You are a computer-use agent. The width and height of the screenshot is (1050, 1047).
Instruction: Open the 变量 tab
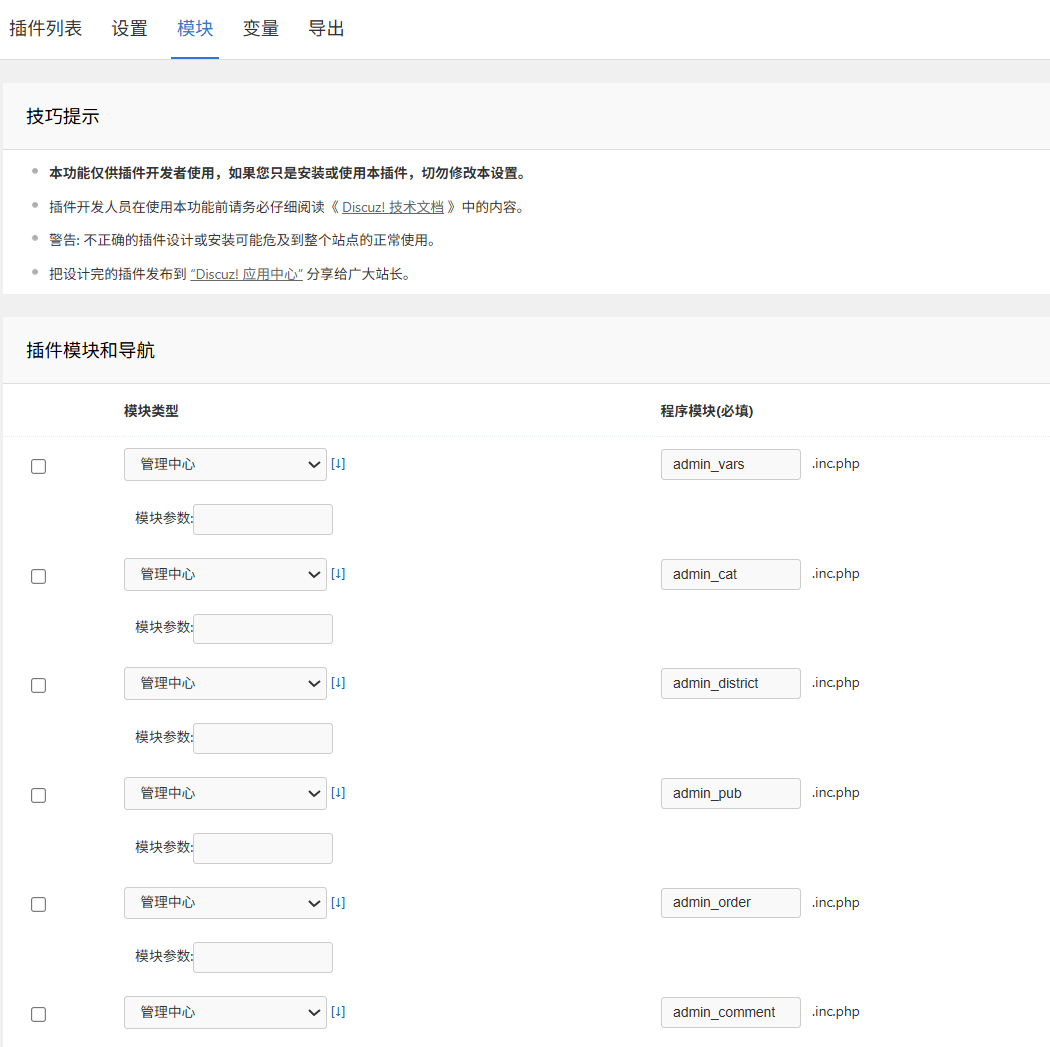pos(261,29)
